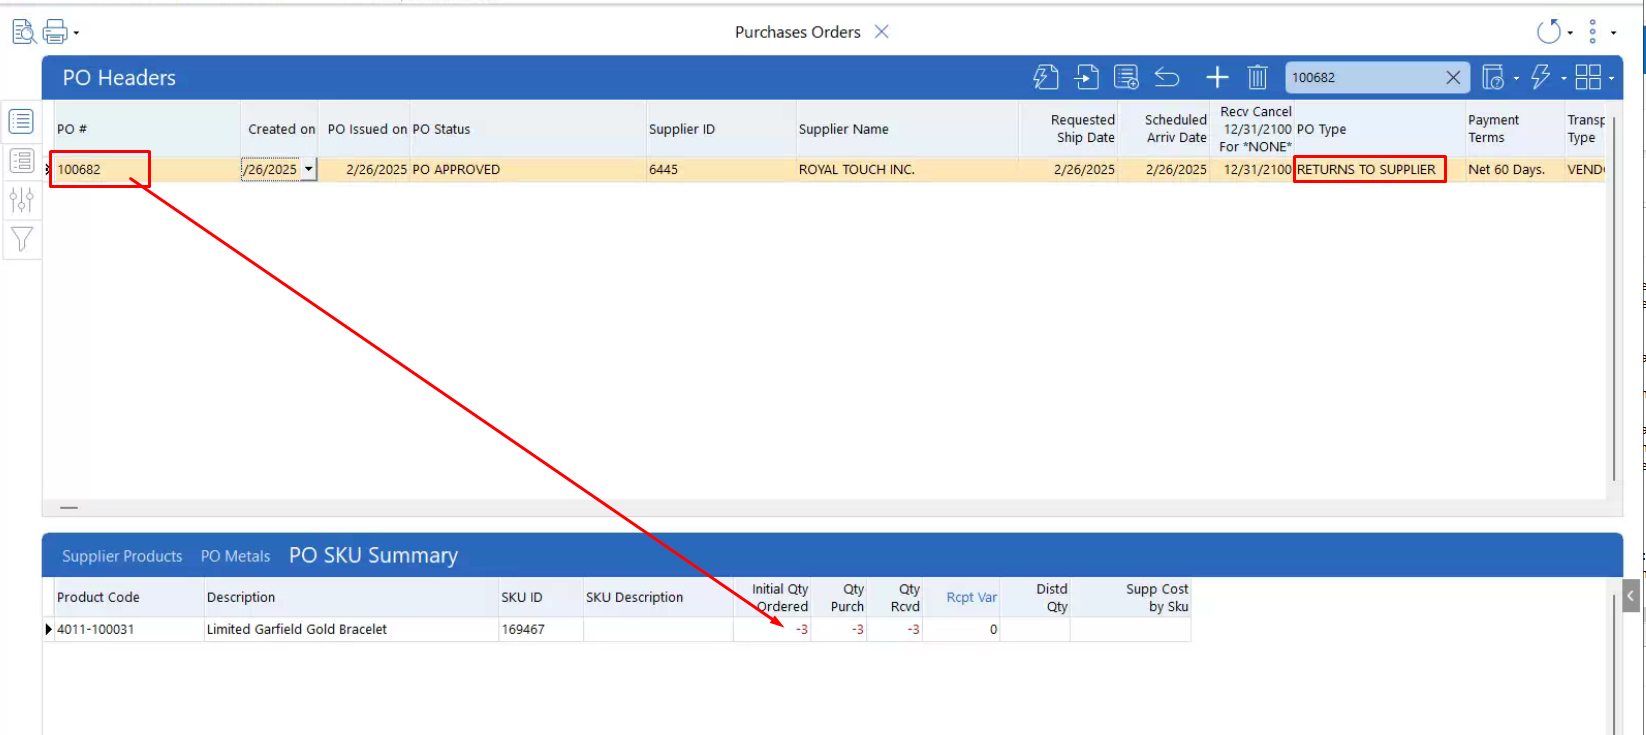The width and height of the screenshot is (1646, 735).
Task: Select PO number 100682 cell
Action: [147, 169]
